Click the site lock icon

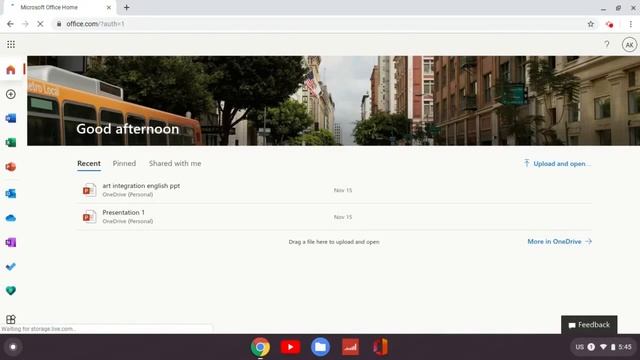59,24
